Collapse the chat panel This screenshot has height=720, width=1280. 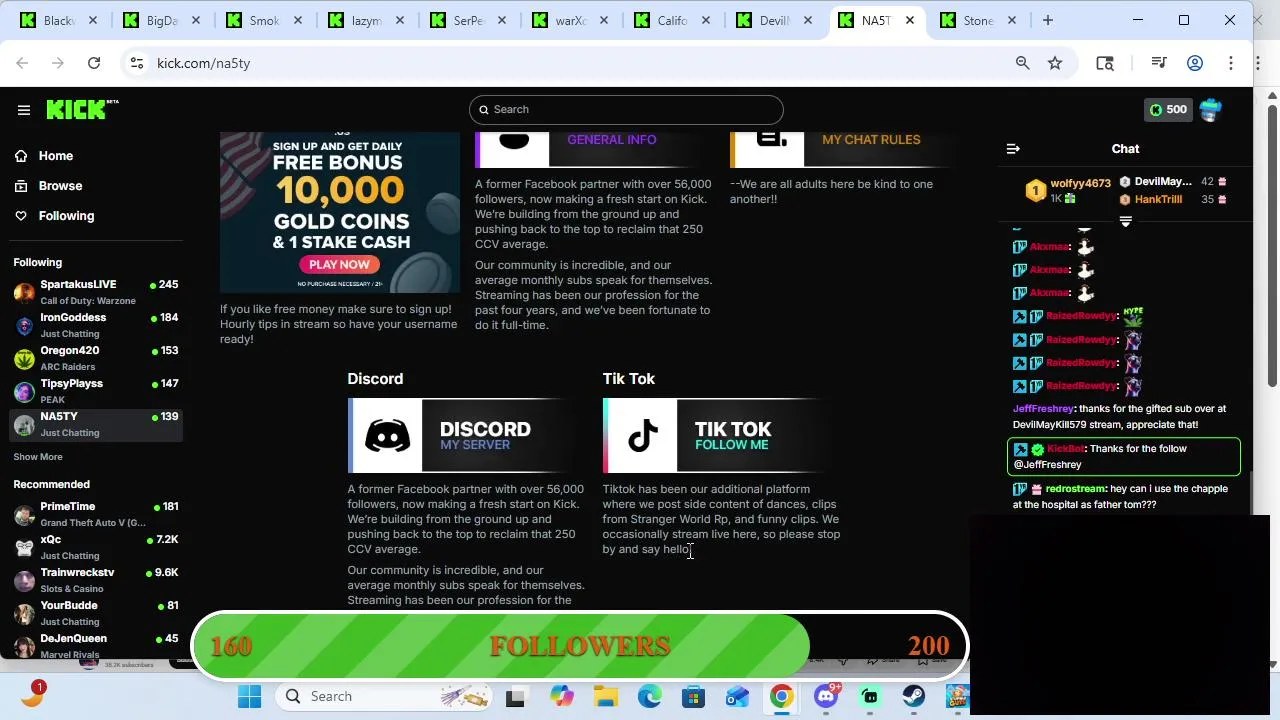[1013, 149]
